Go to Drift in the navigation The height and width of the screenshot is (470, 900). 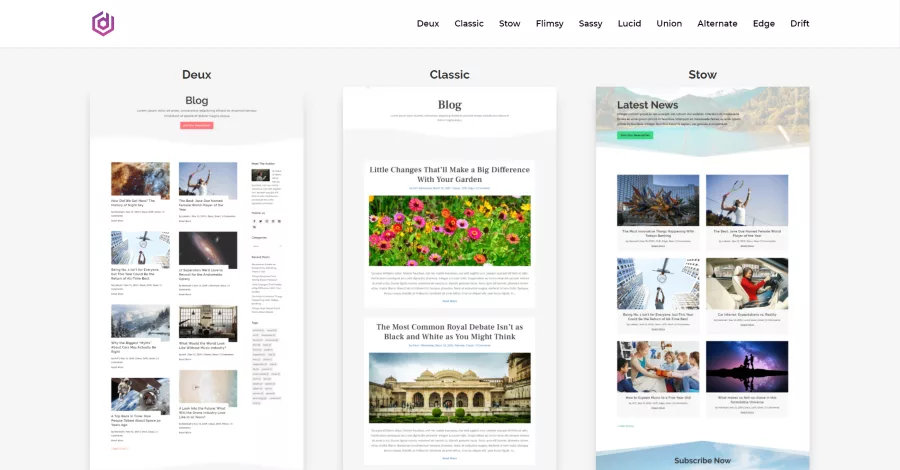800,24
